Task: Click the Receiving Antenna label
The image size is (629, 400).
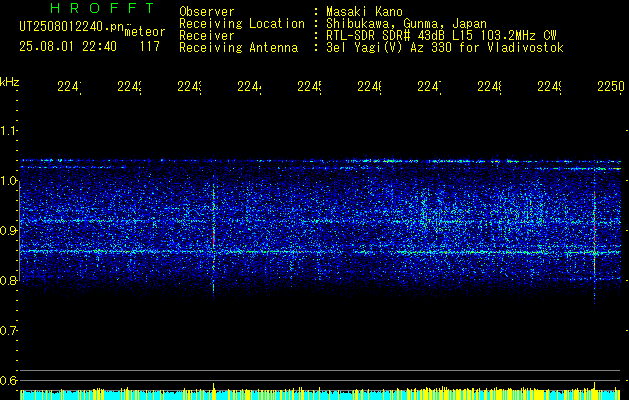Action: (x=238, y=48)
